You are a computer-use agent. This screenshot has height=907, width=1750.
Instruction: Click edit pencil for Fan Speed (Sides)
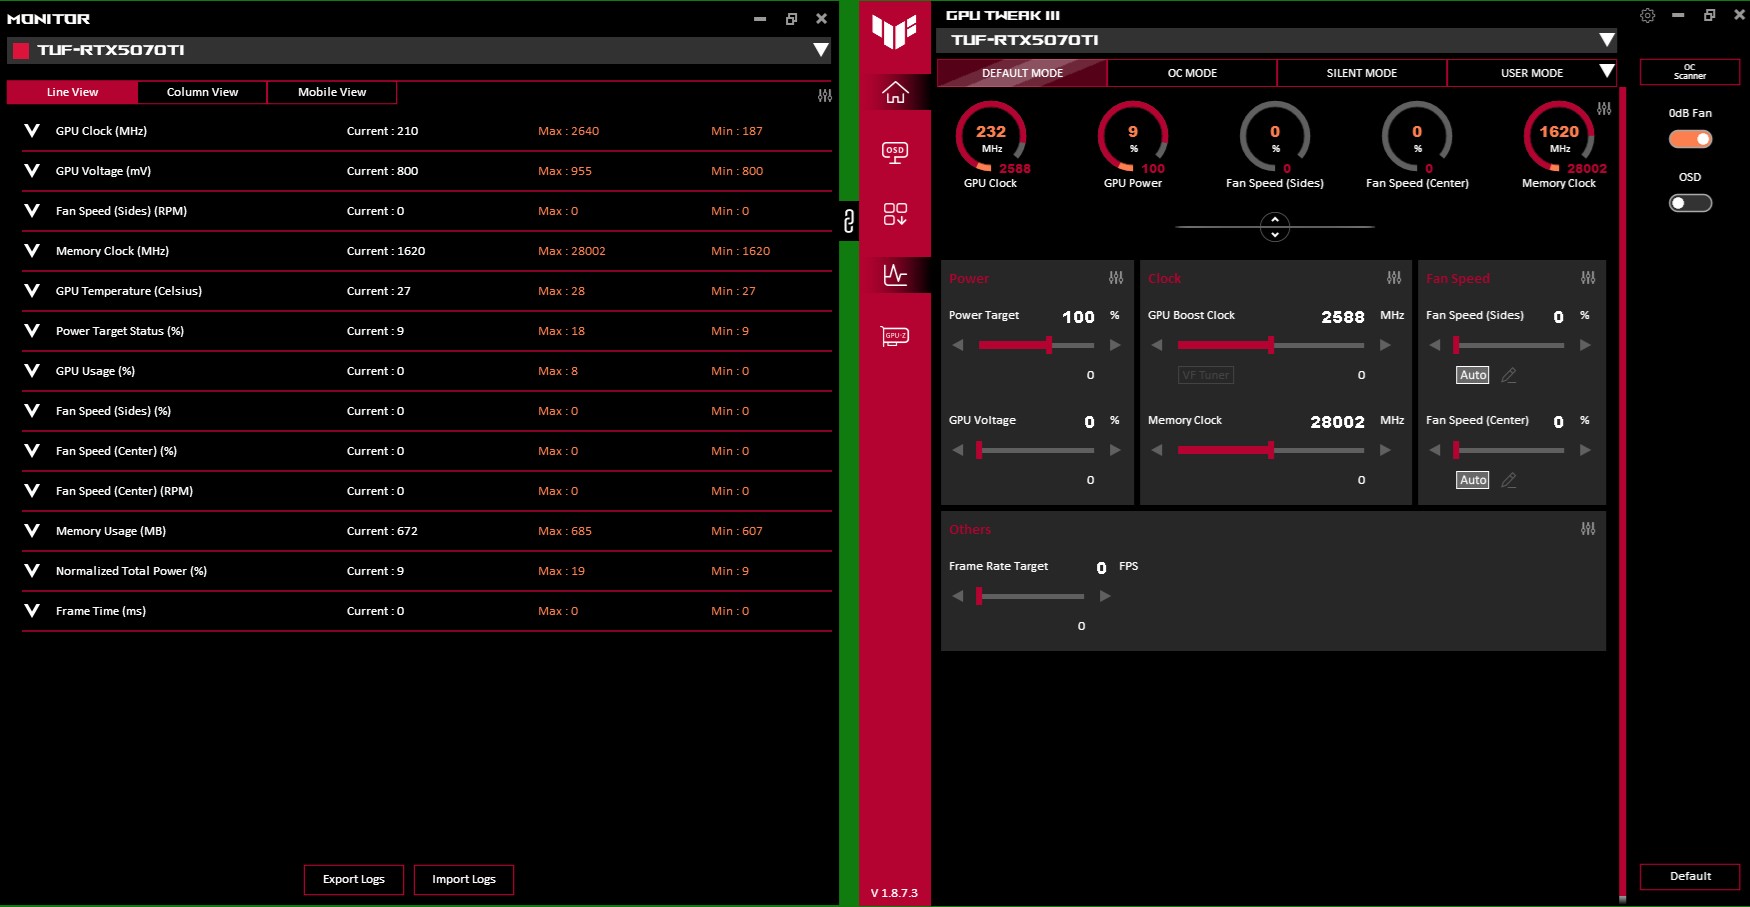click(x=1509, y=375)
